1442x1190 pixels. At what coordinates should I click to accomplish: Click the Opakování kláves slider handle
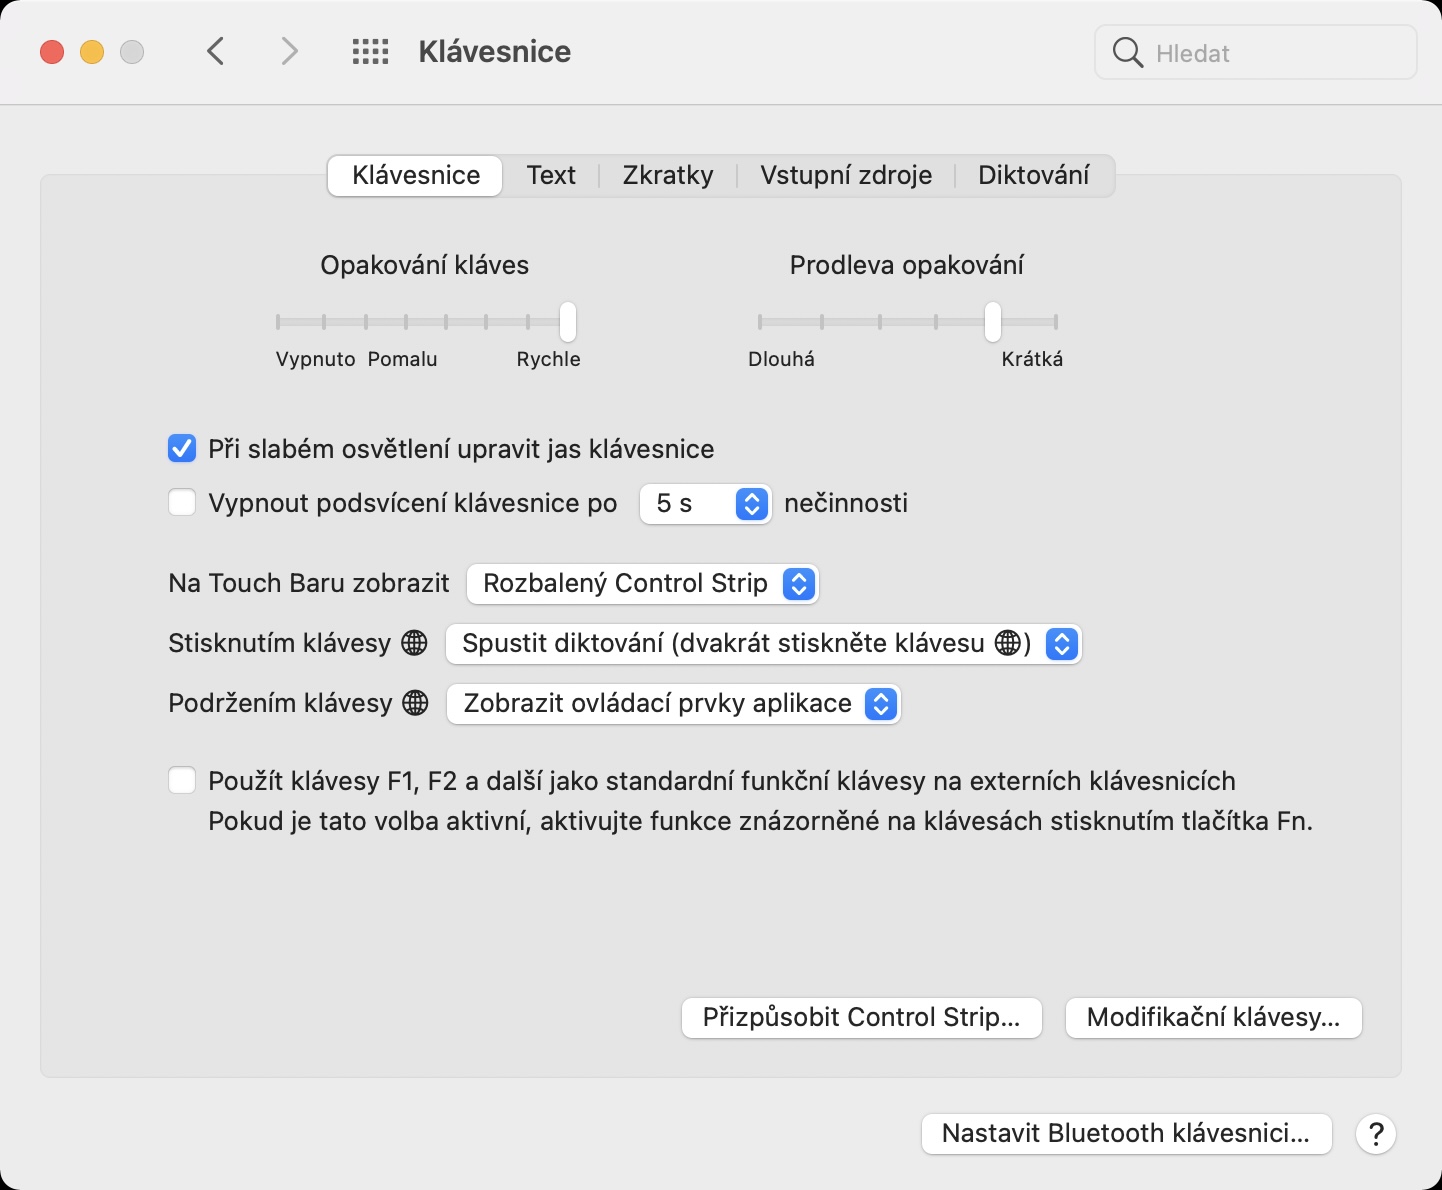tap(567, 322)
